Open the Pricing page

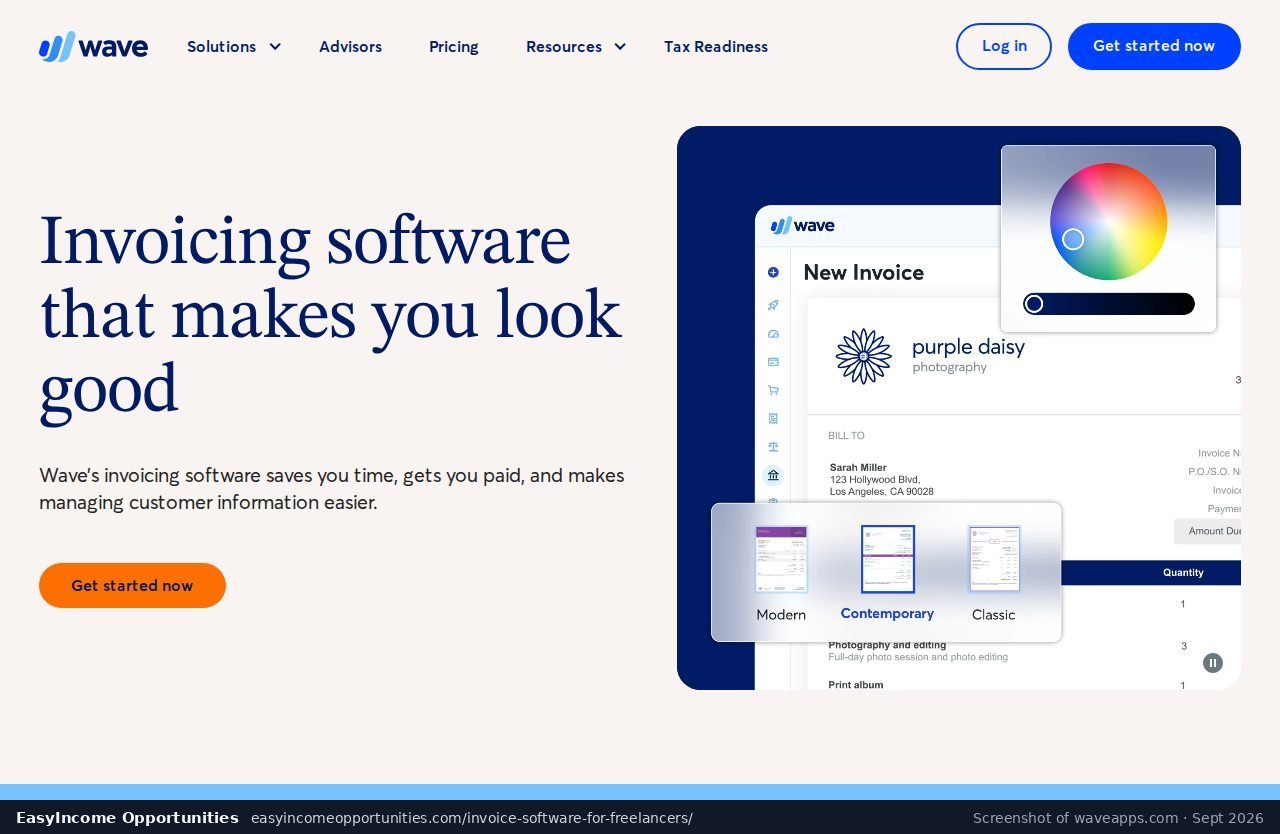pos(454,46)
